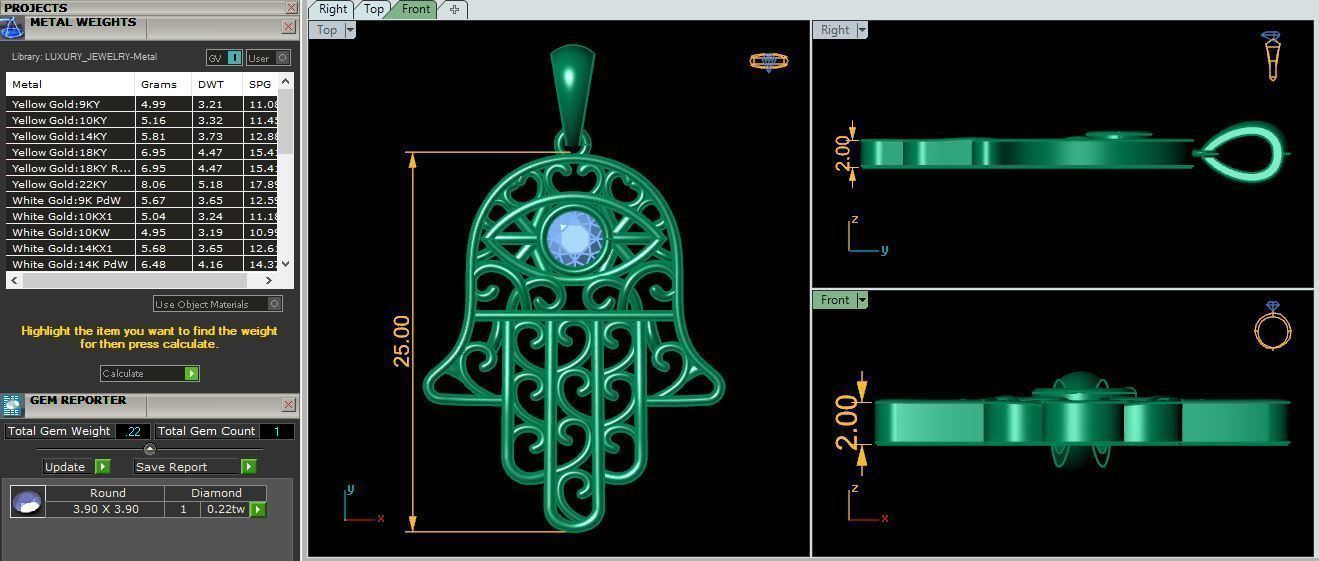The height and width of the screenshot is (561, 1319).
Task: Click the pendant orientation icon in Top viewport
Action: [769, 61]
